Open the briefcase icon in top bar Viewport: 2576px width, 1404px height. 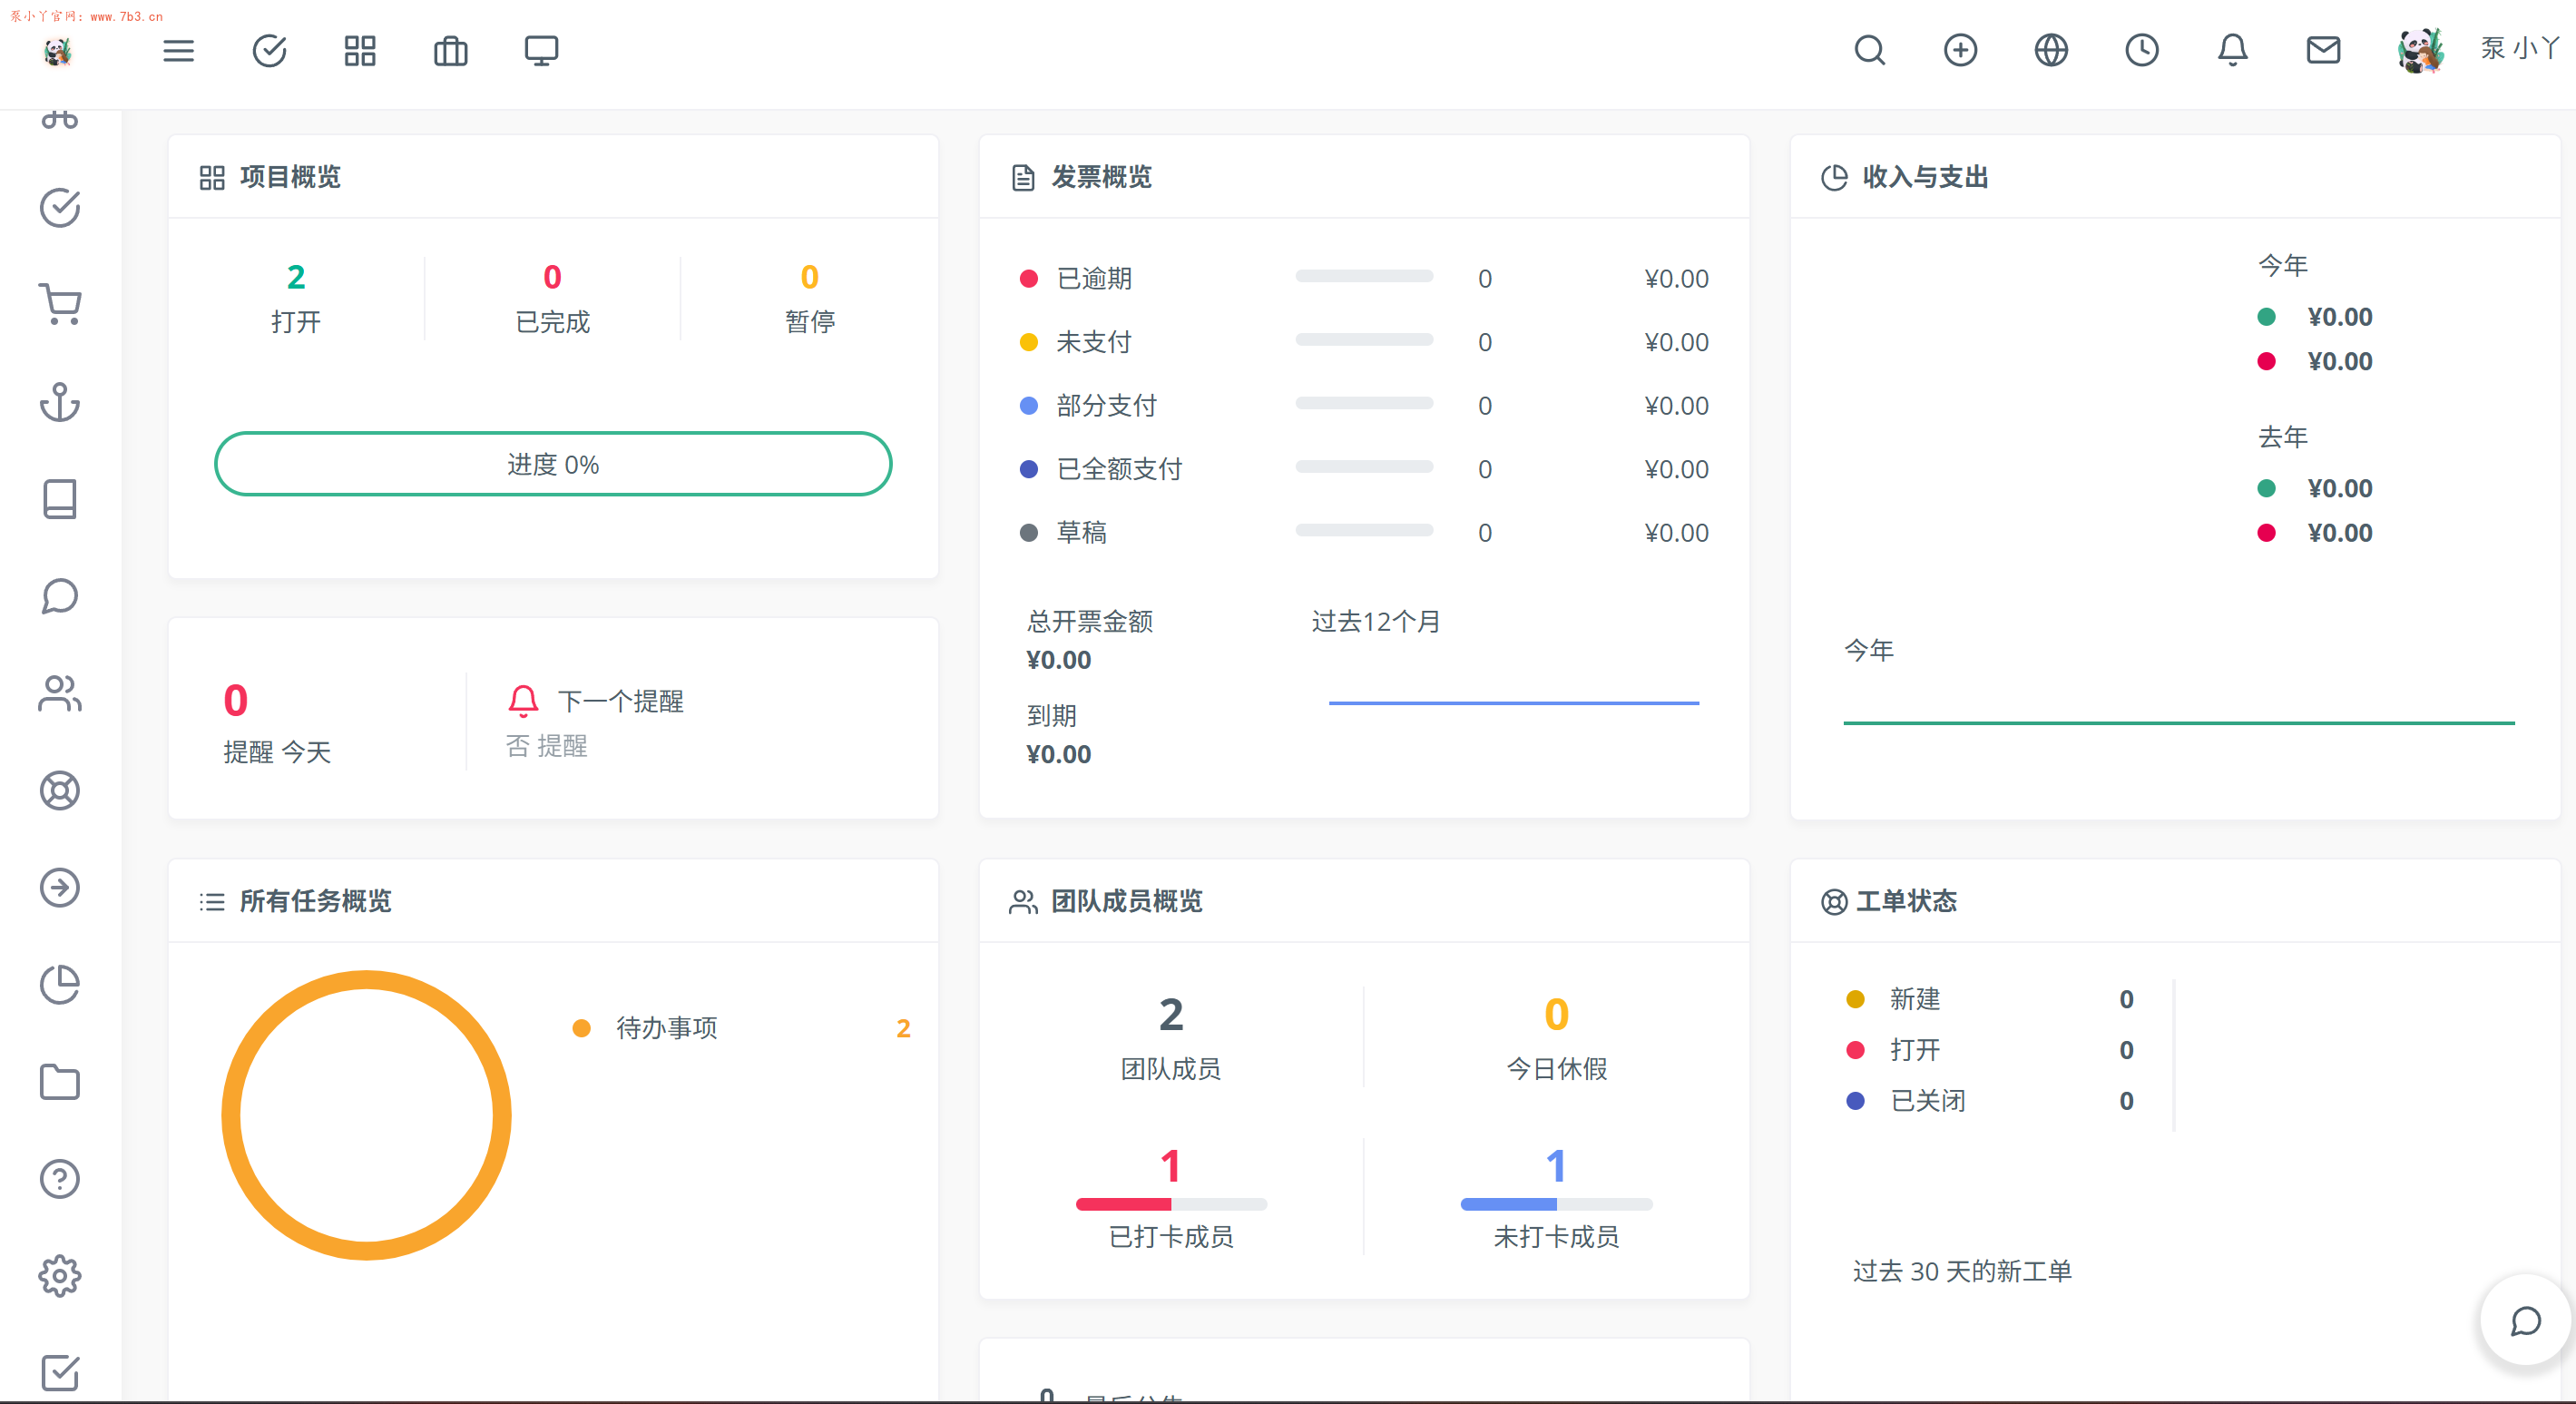coord(450,50)
